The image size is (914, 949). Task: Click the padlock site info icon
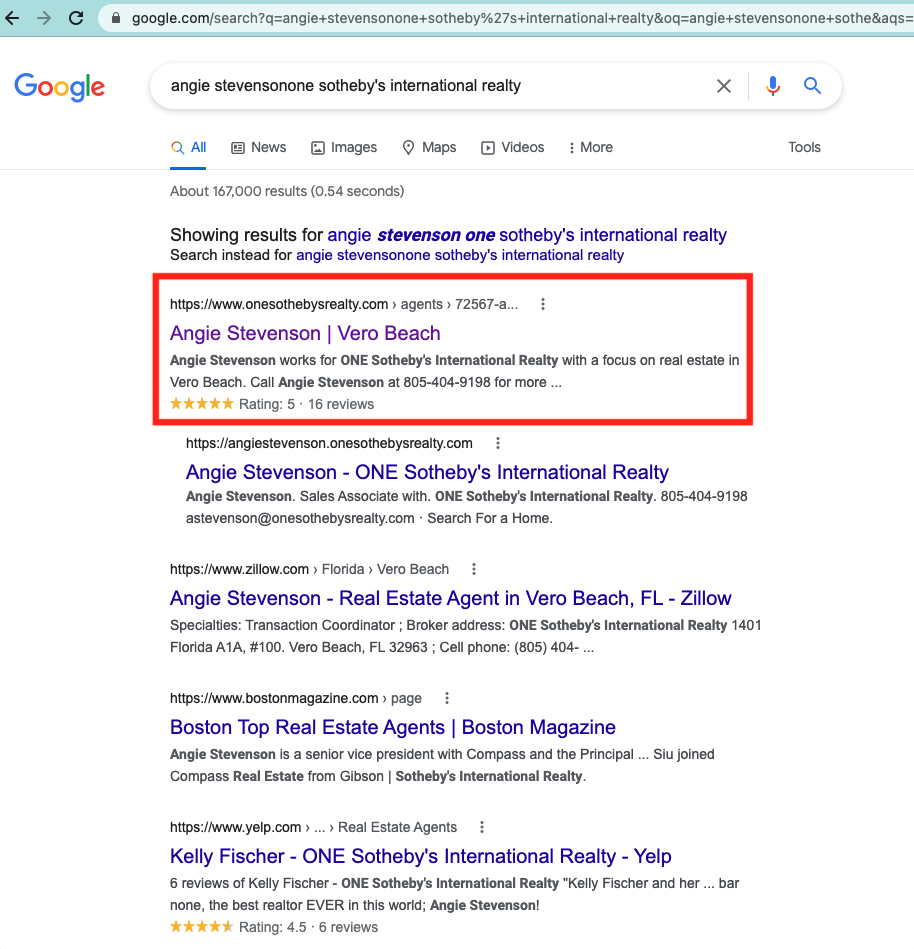pyautogui.click(x=116, y=18)
